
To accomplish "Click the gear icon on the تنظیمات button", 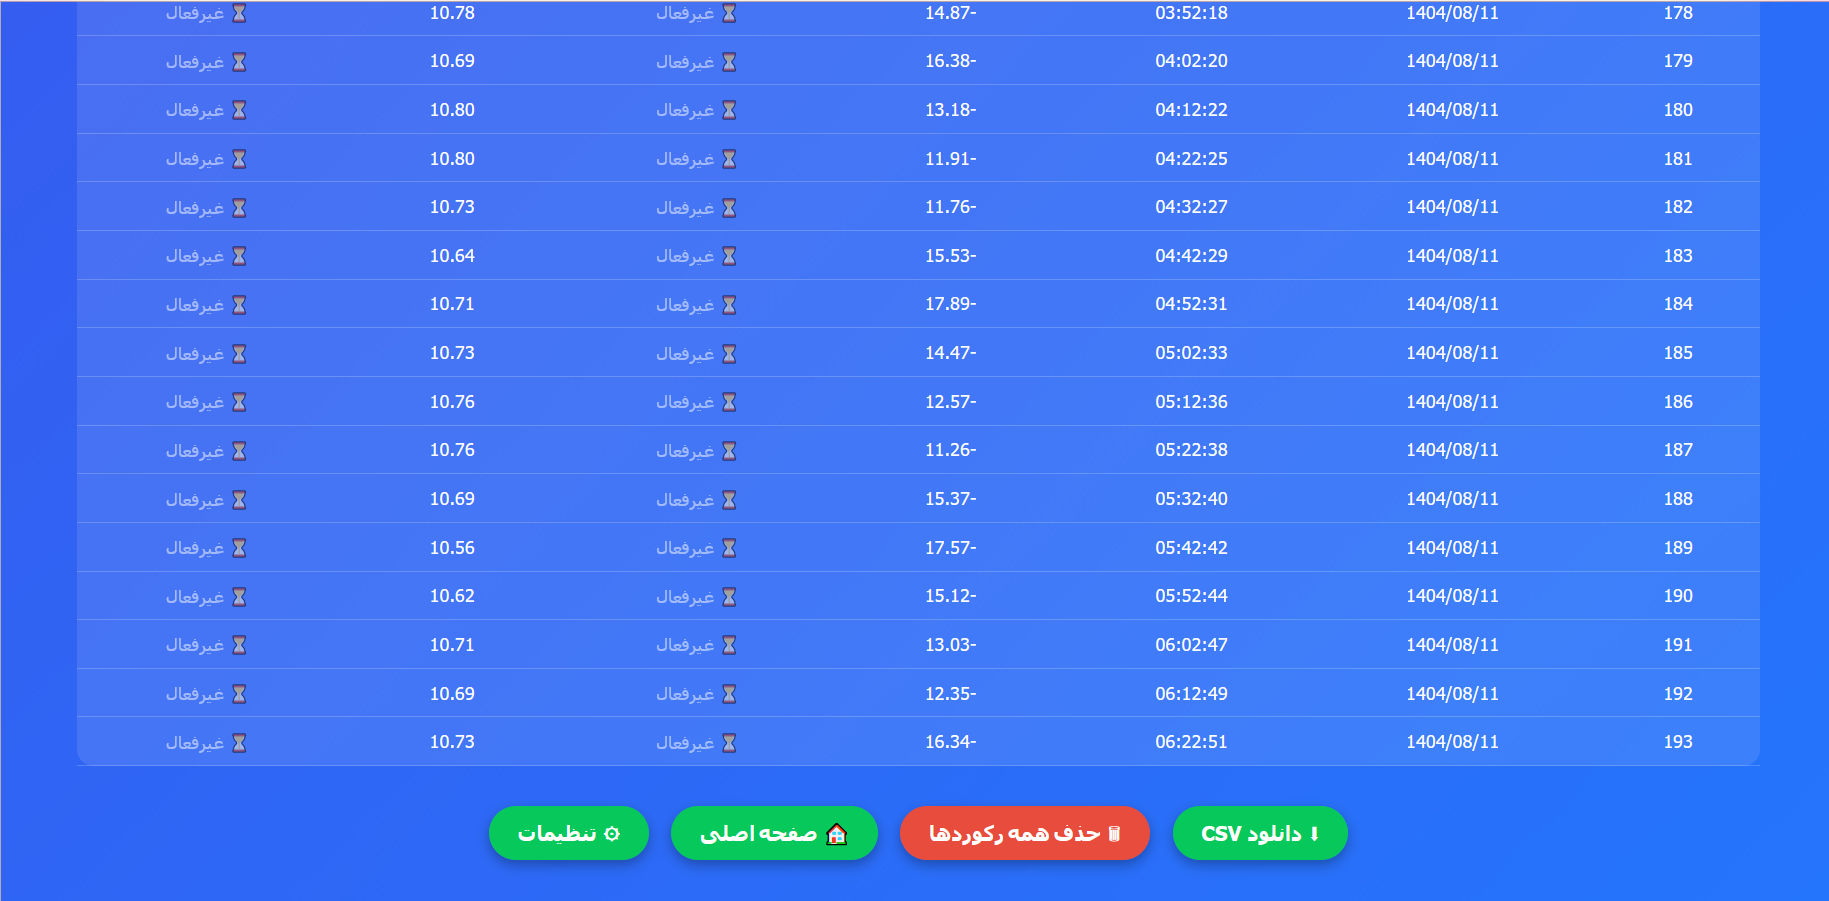I will [x=612, y=834].
